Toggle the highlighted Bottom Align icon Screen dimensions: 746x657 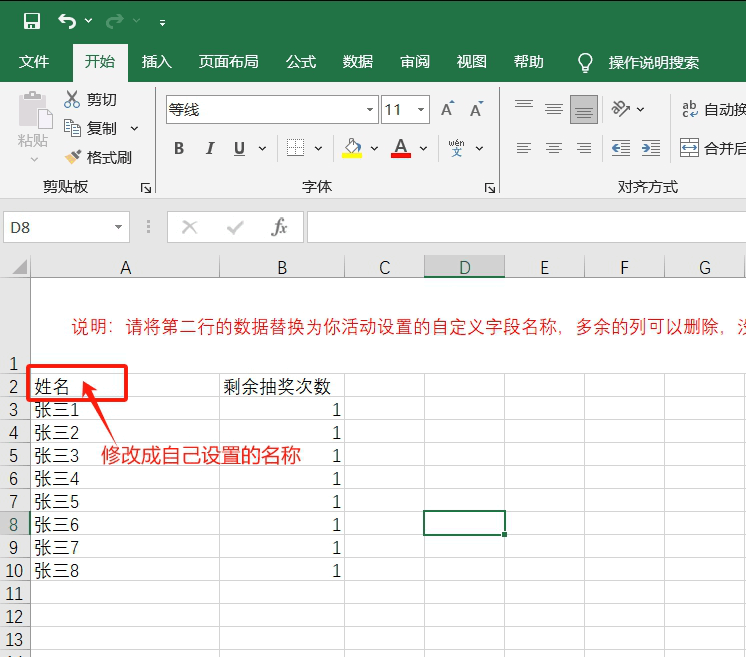[584, 109]
